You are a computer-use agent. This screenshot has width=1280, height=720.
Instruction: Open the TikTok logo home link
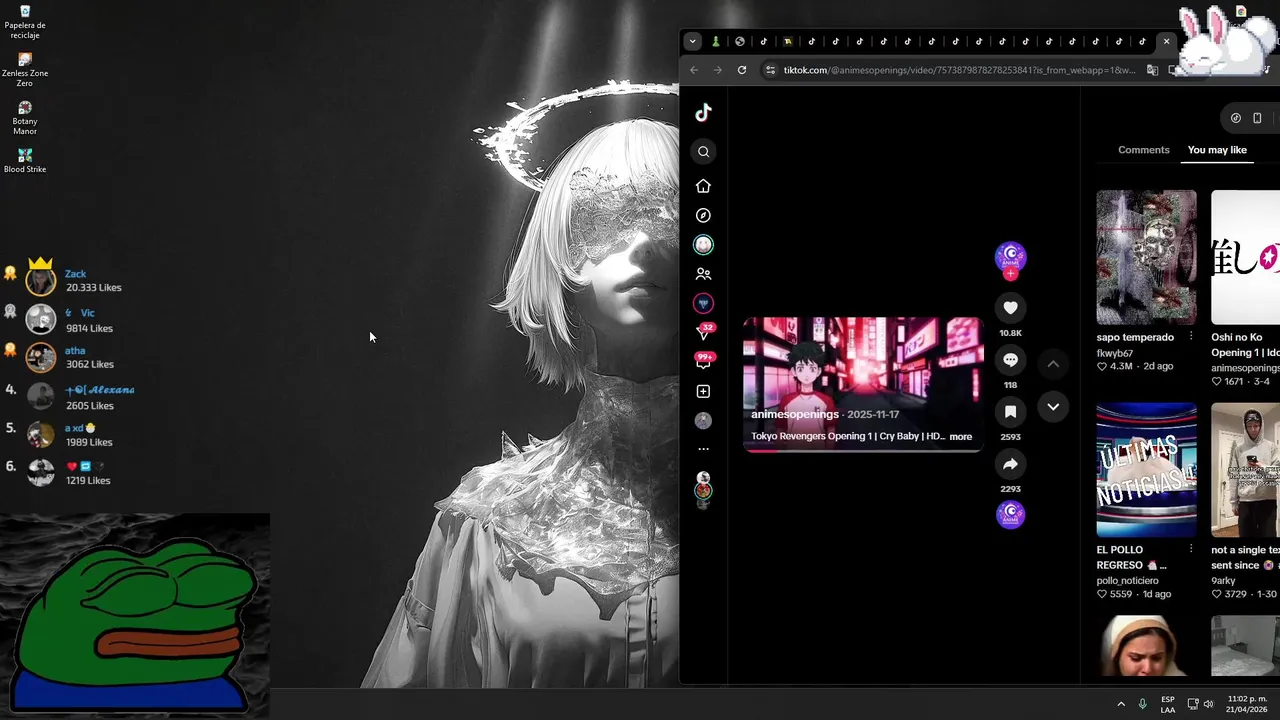(x=703, y=112)
